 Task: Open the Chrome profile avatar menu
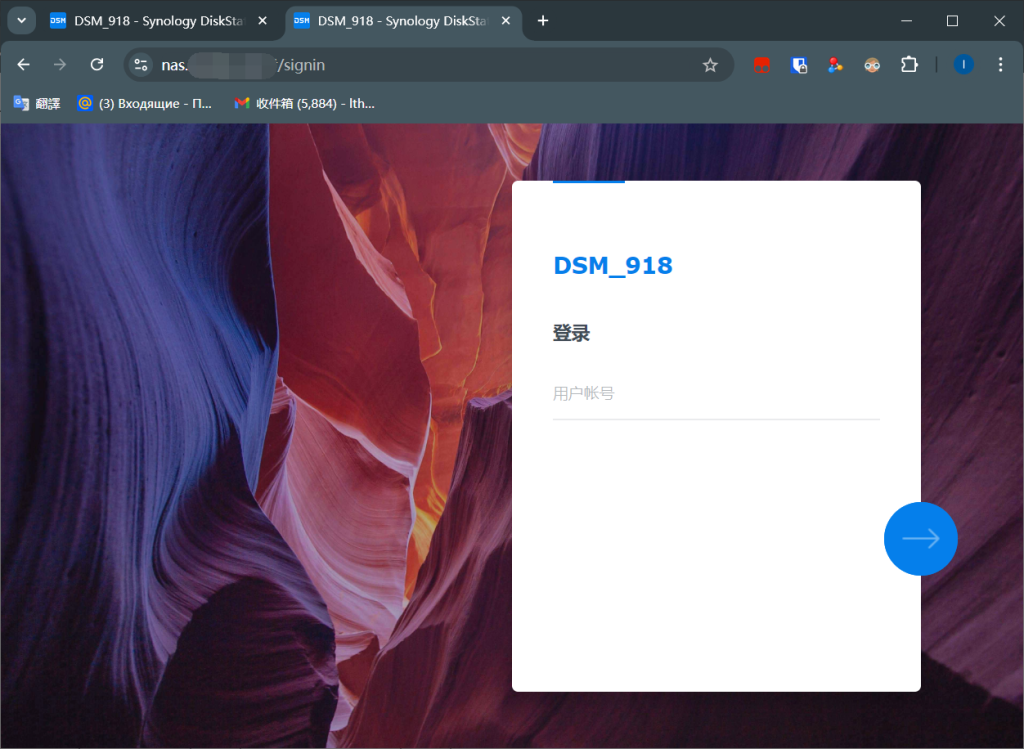962,64
